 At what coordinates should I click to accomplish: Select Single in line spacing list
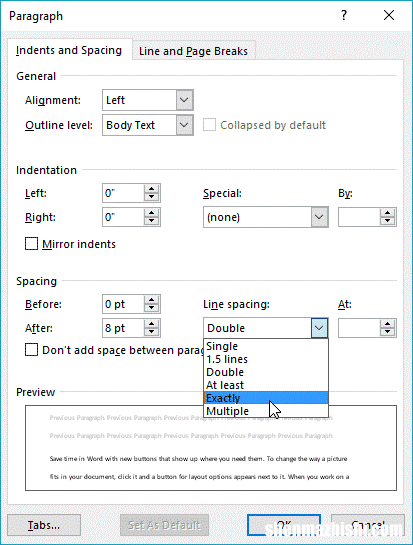coord(266,346)
